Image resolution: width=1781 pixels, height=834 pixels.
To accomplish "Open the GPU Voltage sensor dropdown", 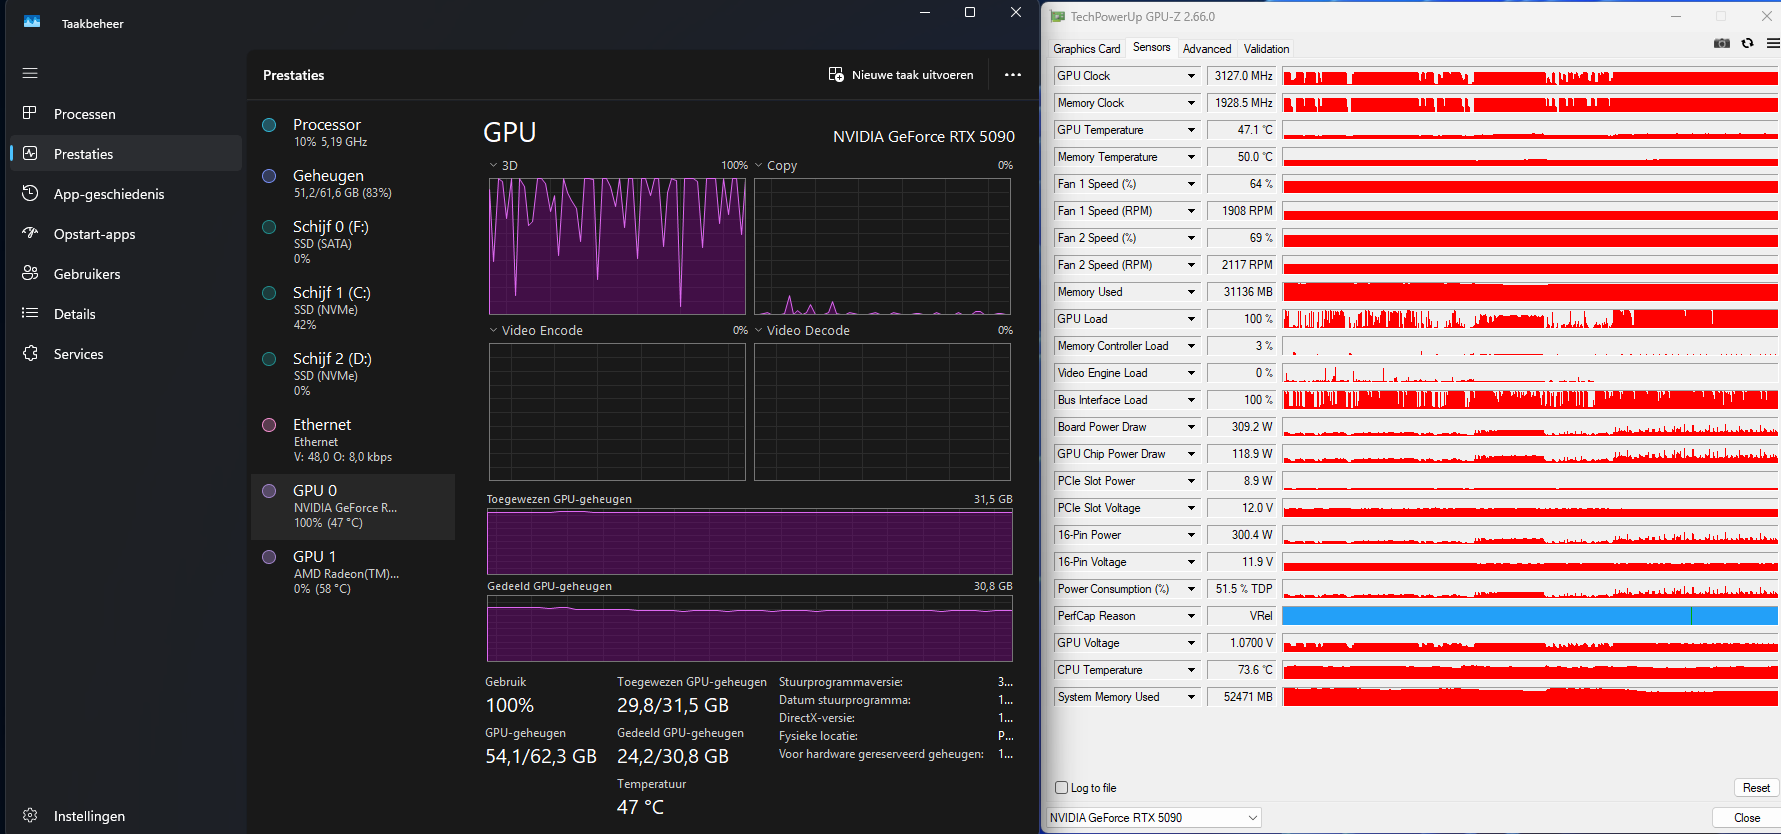I will pos(1191,643).
